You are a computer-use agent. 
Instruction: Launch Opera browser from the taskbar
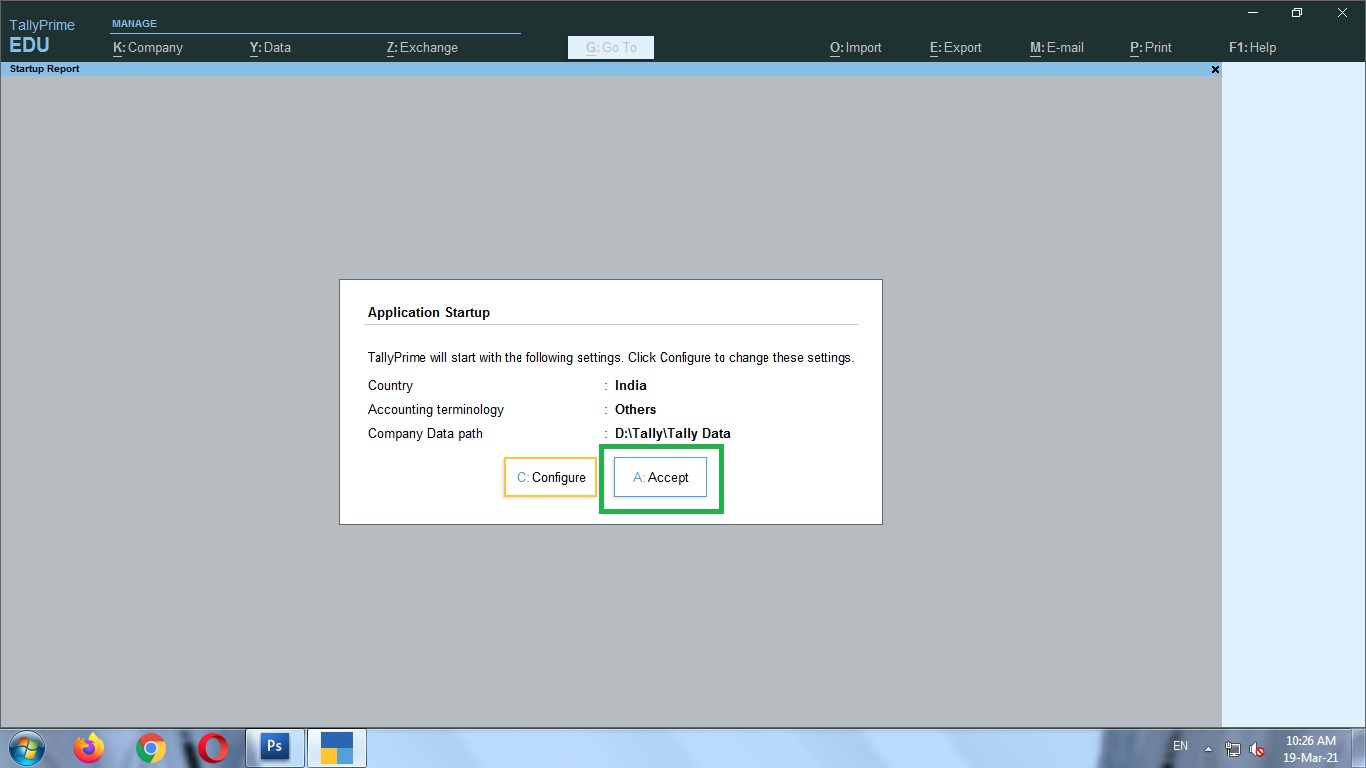(212, 748)
